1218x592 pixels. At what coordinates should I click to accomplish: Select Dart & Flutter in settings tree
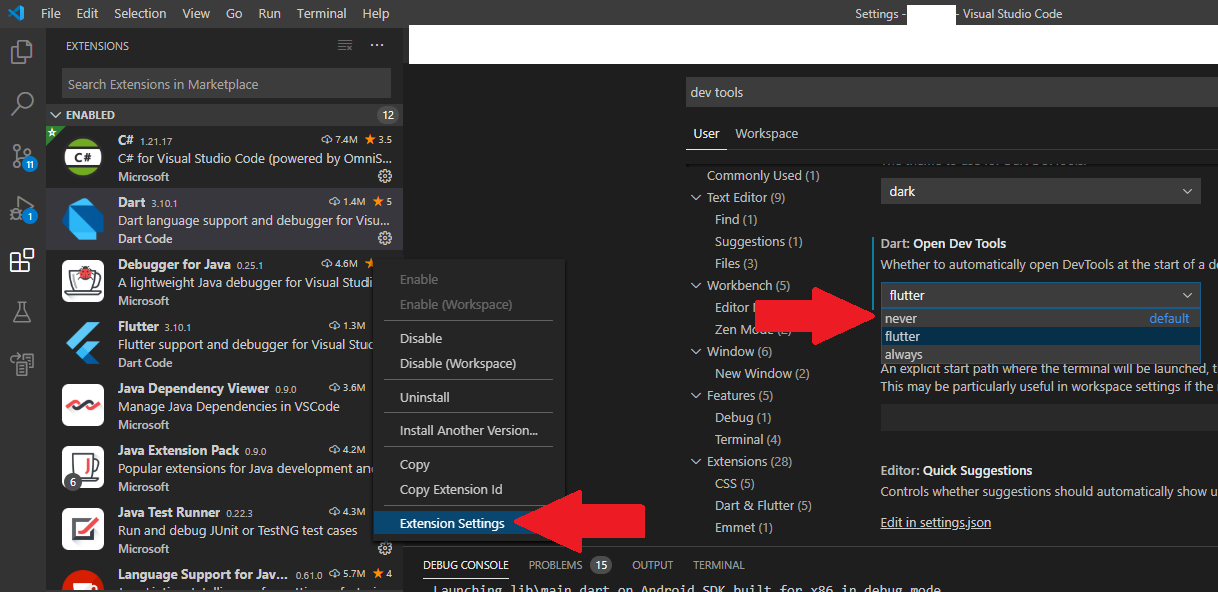763,505
